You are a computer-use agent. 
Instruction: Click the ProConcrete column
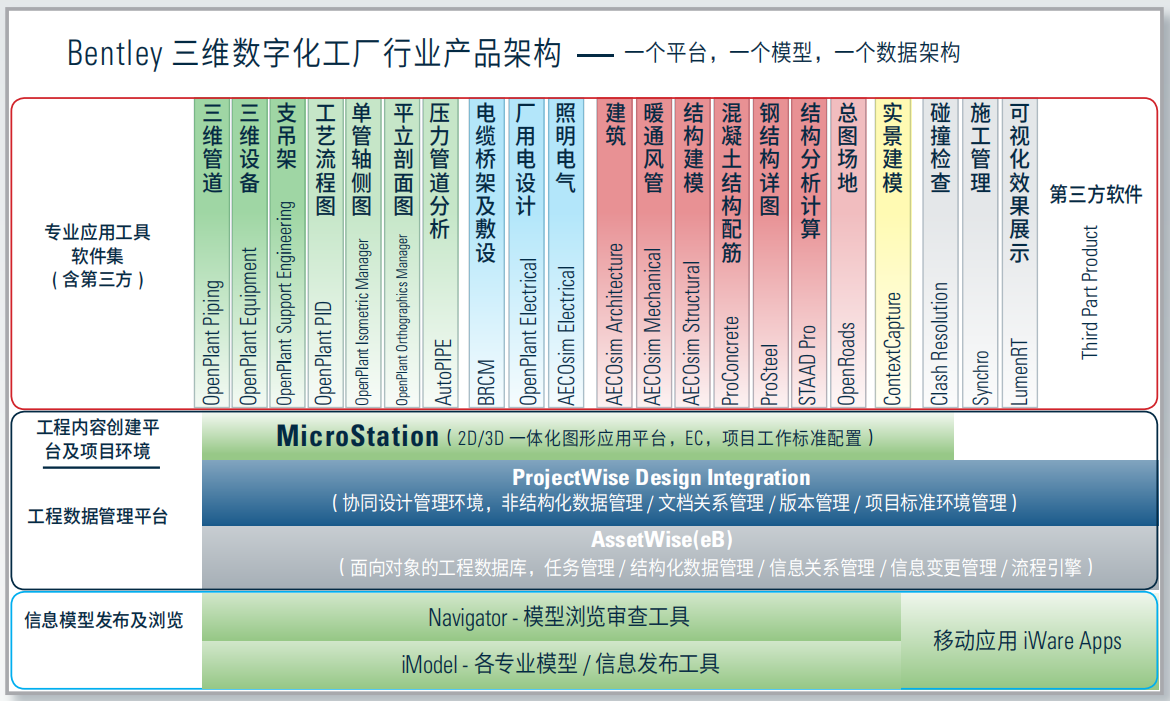tap(731, 253)
